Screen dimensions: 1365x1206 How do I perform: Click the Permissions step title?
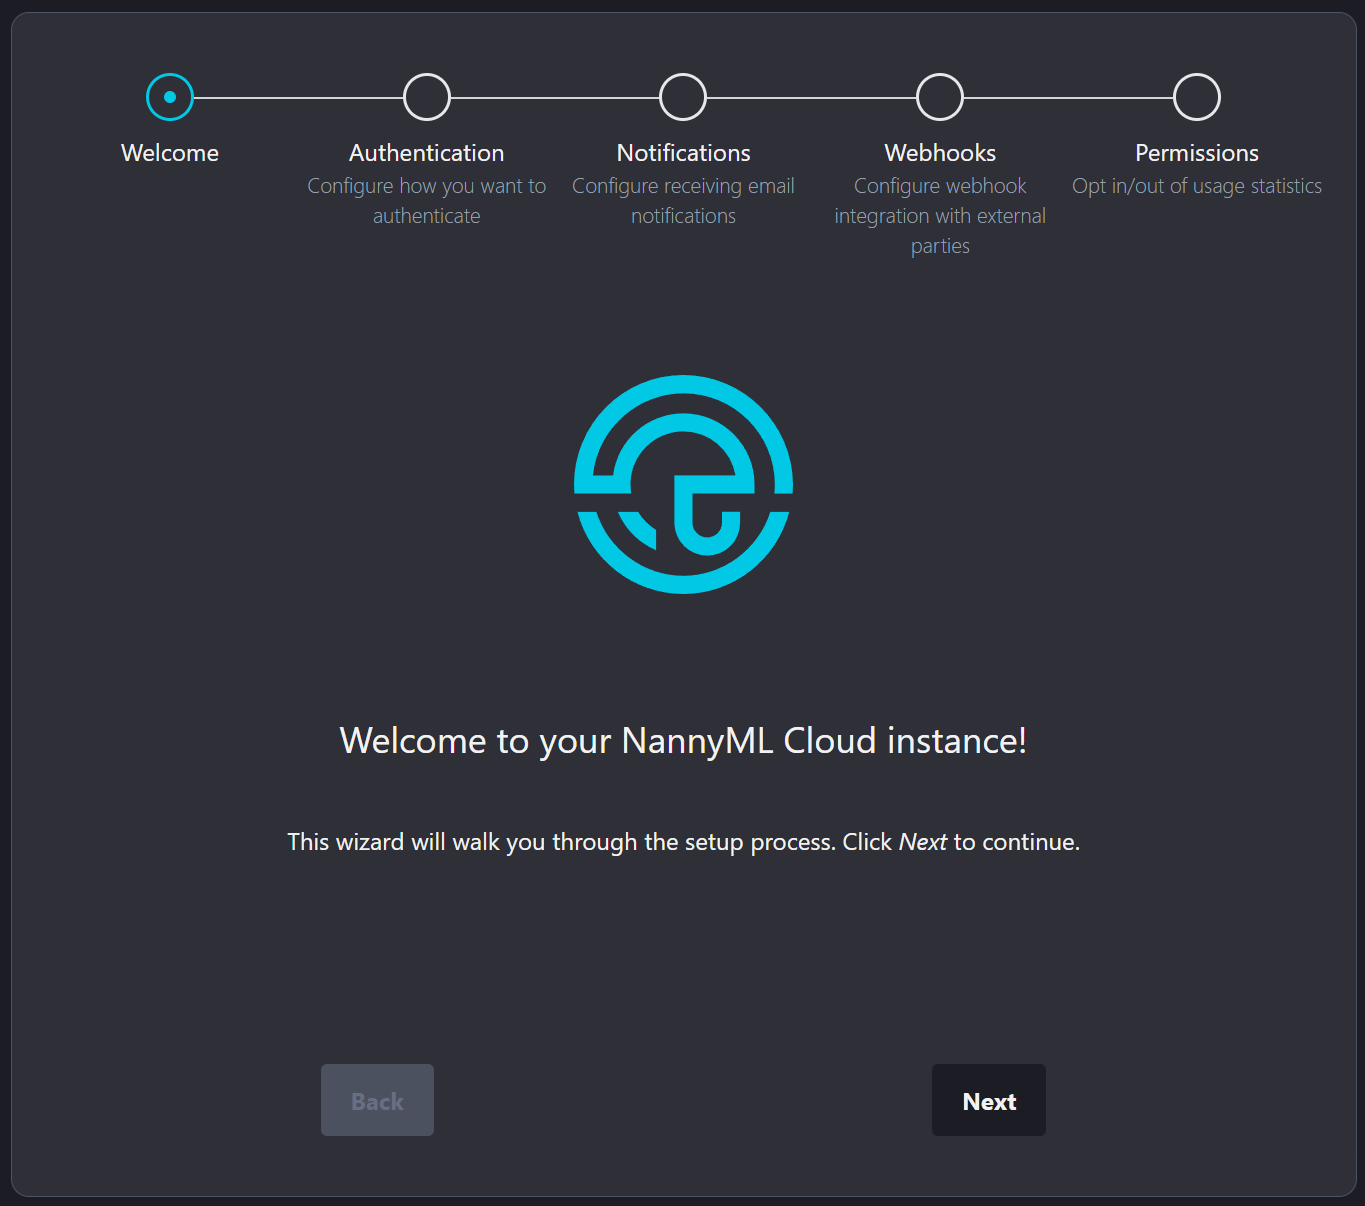click(x=1197, y=153)
